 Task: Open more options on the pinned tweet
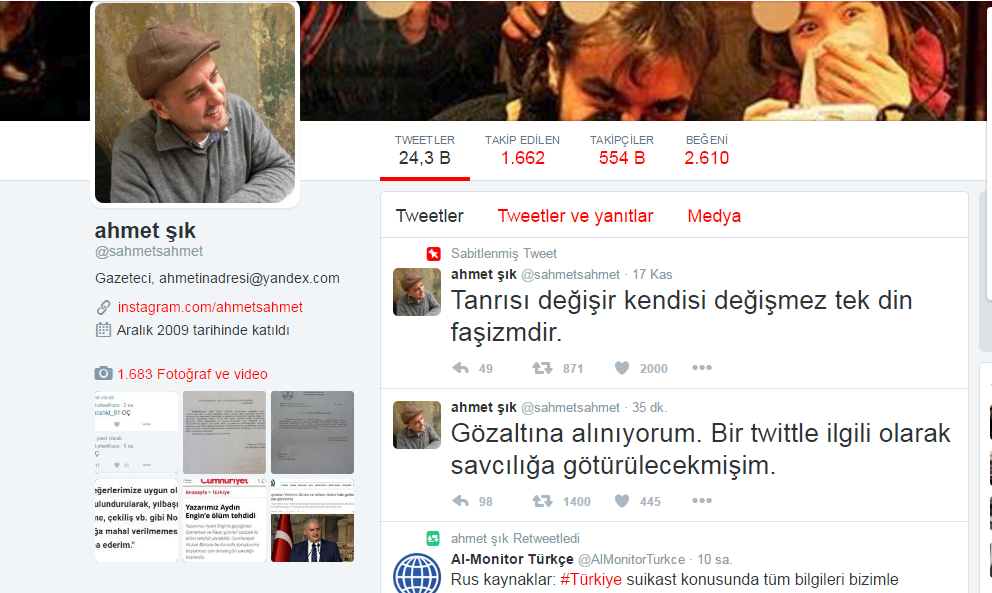tap(702, 368)
